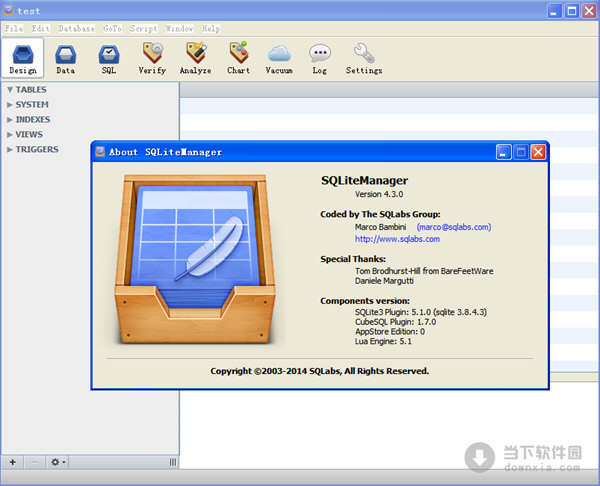Open the File menu

(x=14, y=29)
